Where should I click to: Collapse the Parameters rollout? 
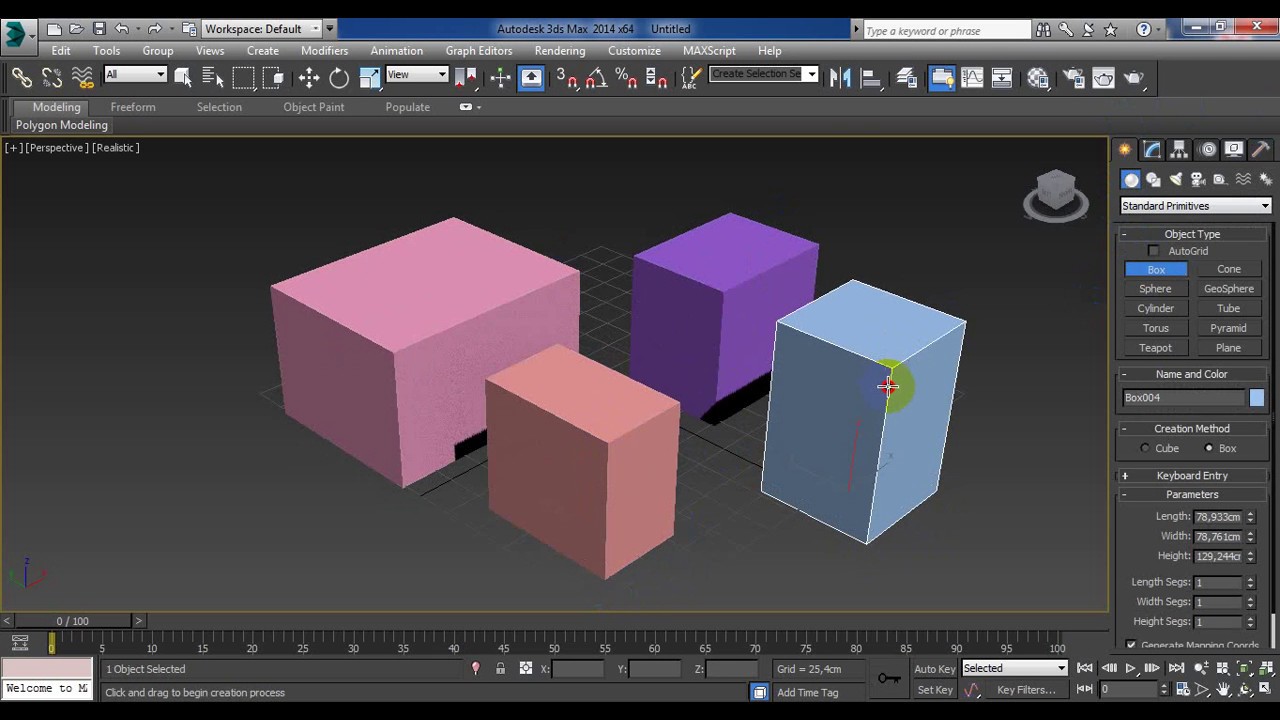coord(1191,495)
